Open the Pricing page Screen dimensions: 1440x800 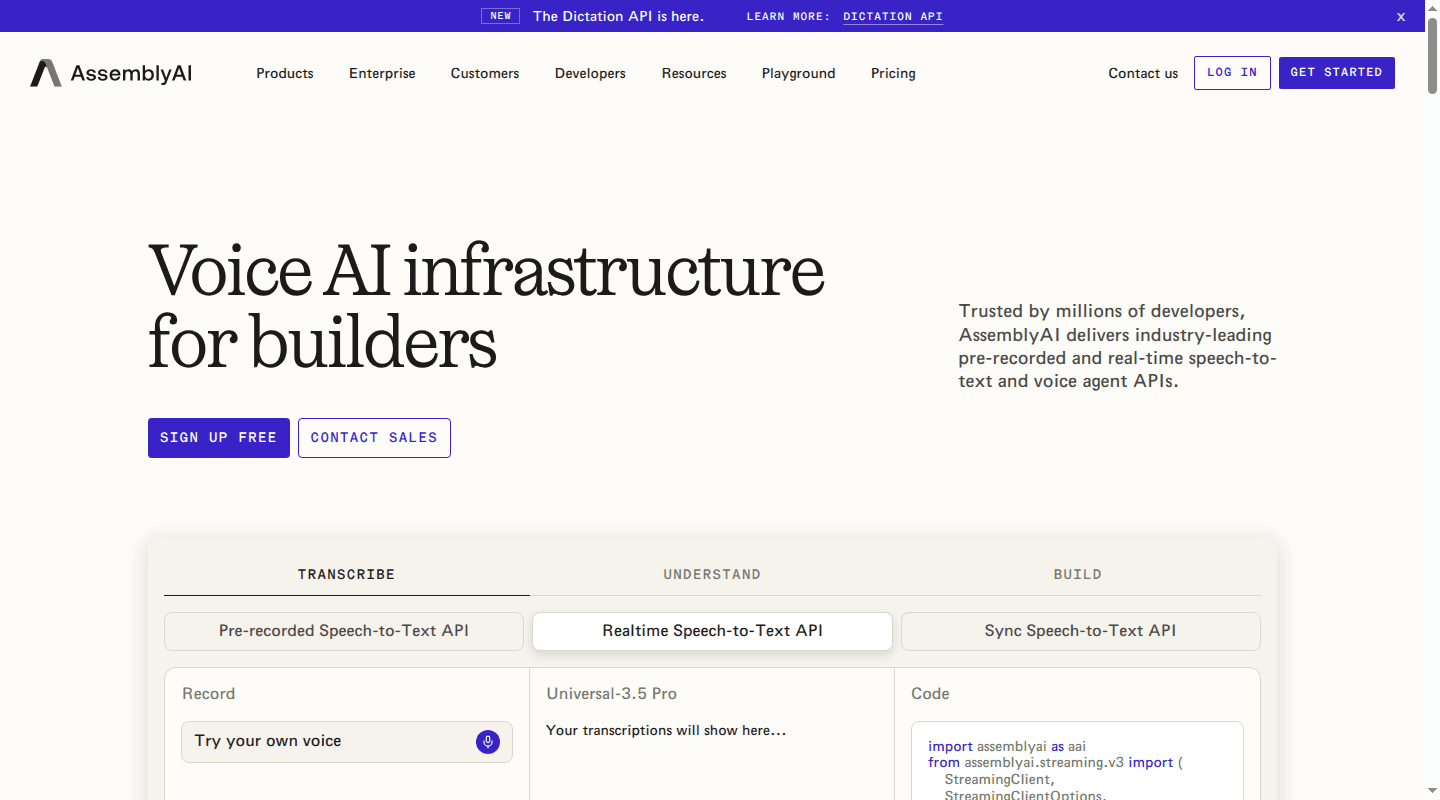(893, 73)
